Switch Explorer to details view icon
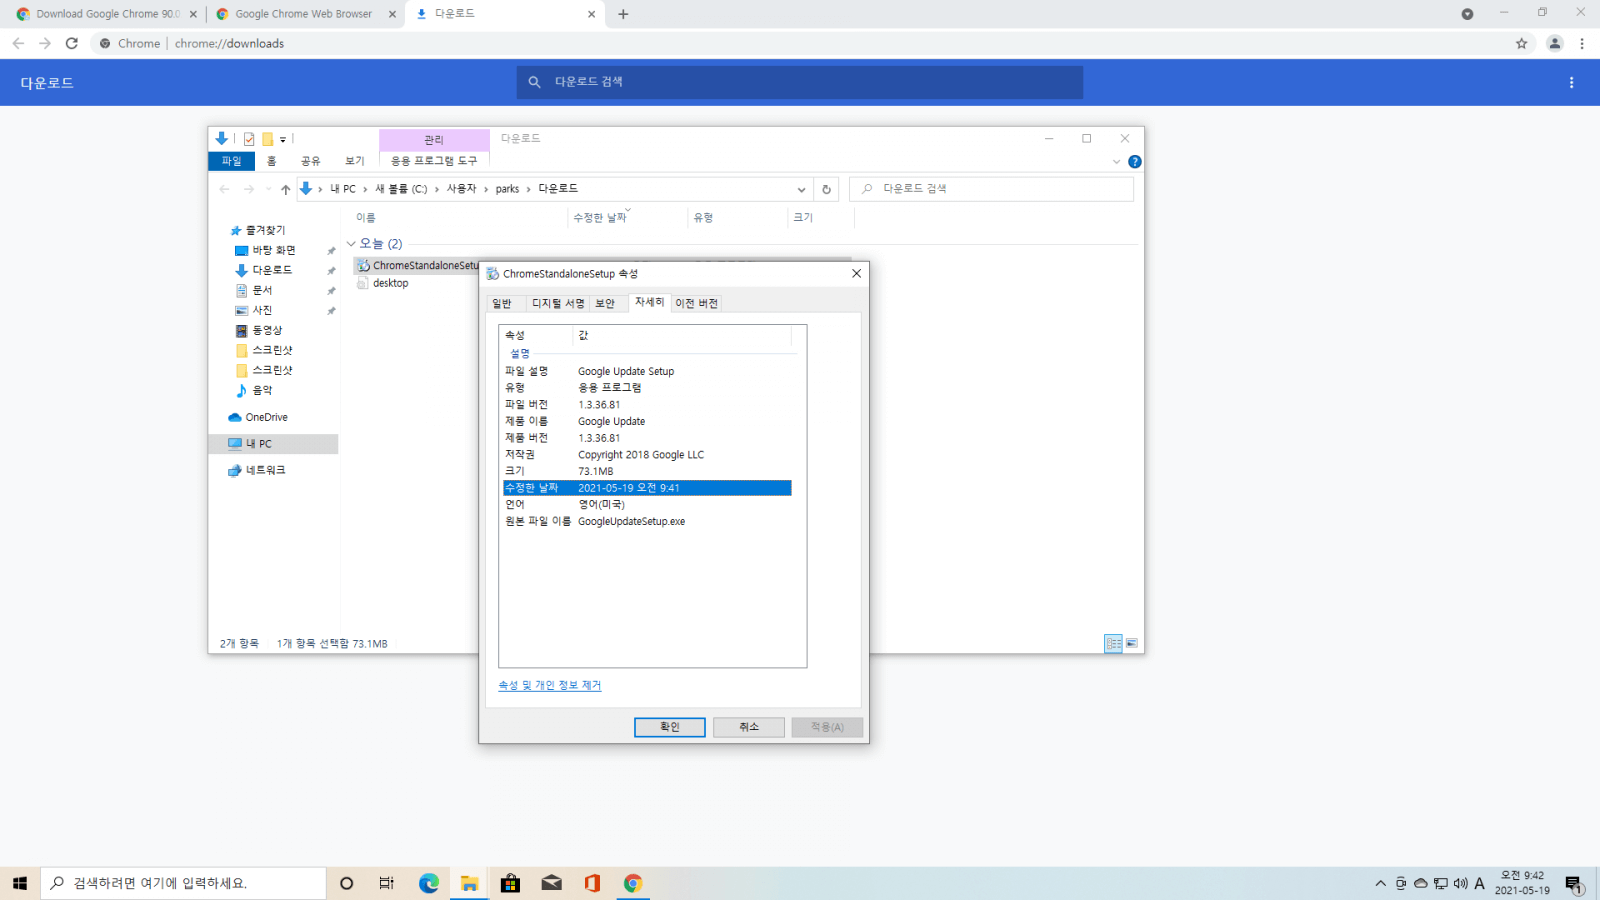The height and width of the screenshot is (900, 1600). coord(1113,643)
